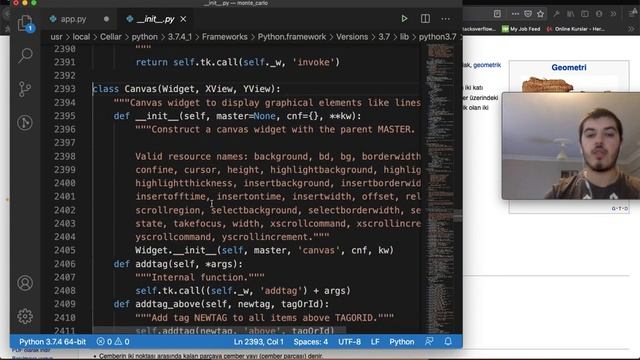Save page to Pocket in Firefox

click(x=528, y=14)
